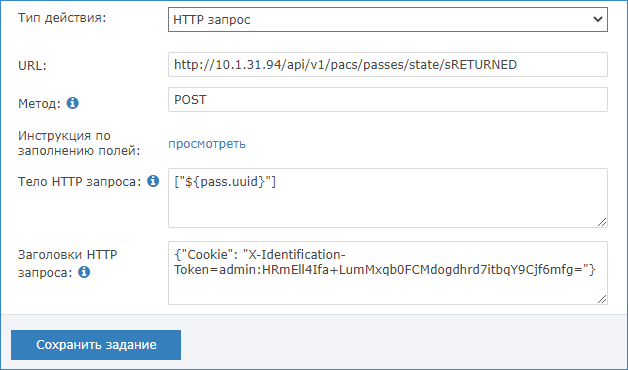The width and height of the screenshot is (628, 370).
Task: Click info icon beside Заголовки HTTP запроса
Action: 84,272
